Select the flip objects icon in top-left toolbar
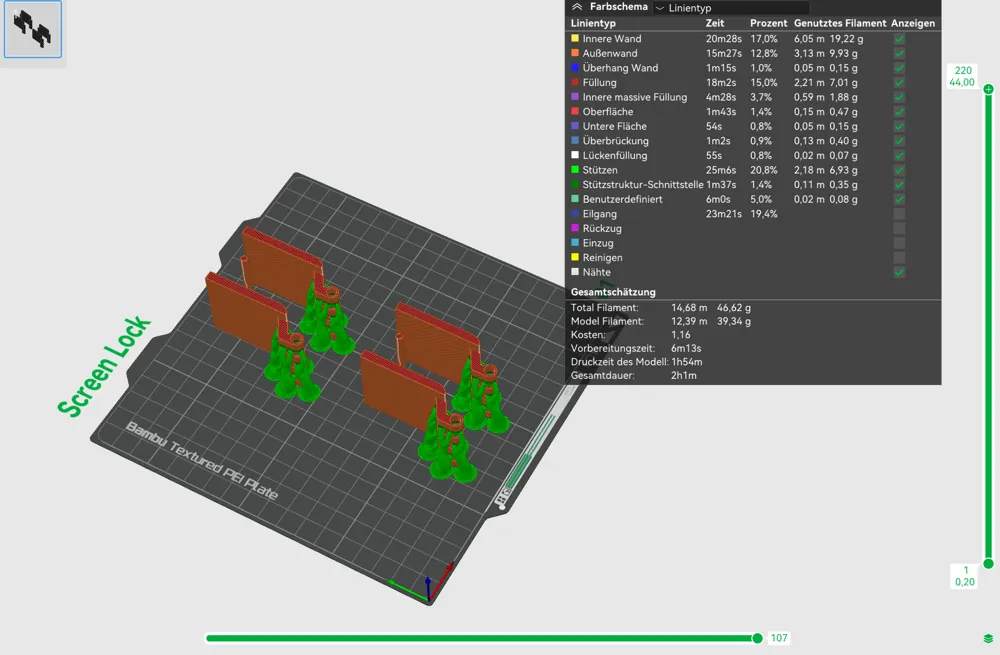This screenshot has width=1000, height=655. [32, 30]
